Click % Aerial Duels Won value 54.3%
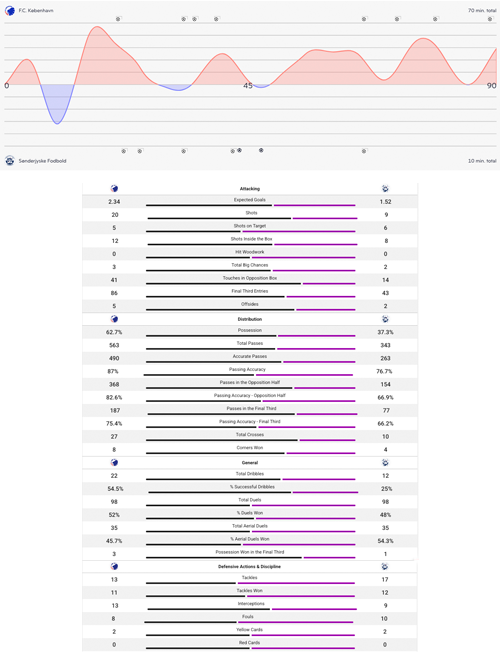 point(385,541)
